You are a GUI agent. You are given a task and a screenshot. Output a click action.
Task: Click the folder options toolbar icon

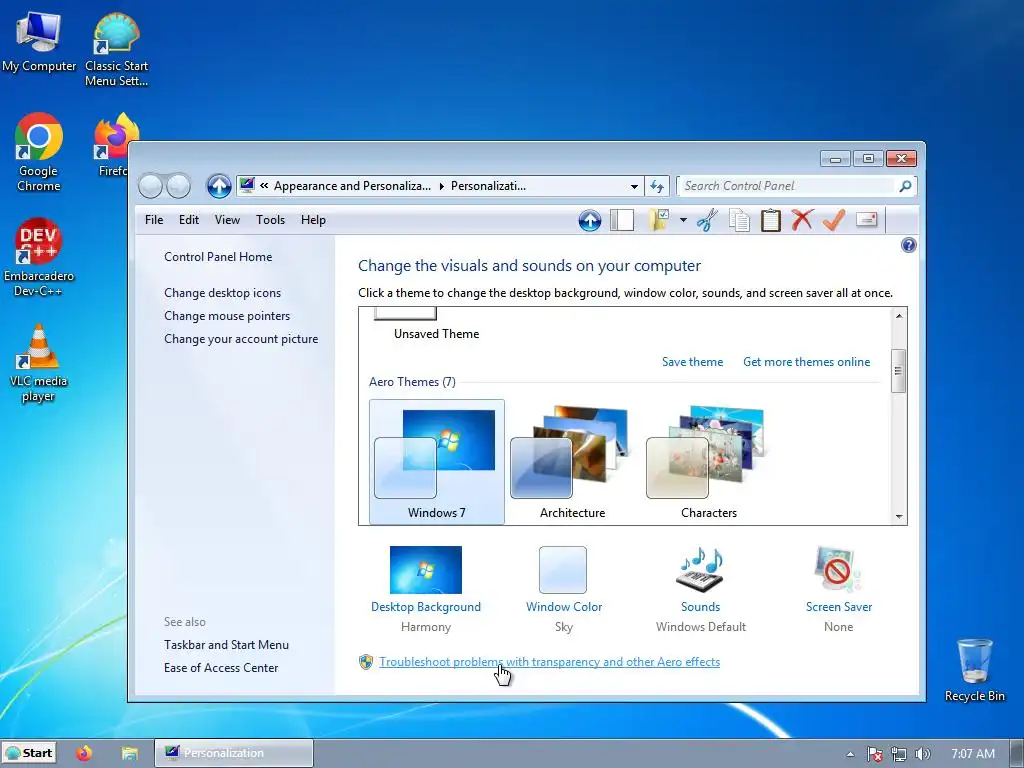[x=660, y=220]
